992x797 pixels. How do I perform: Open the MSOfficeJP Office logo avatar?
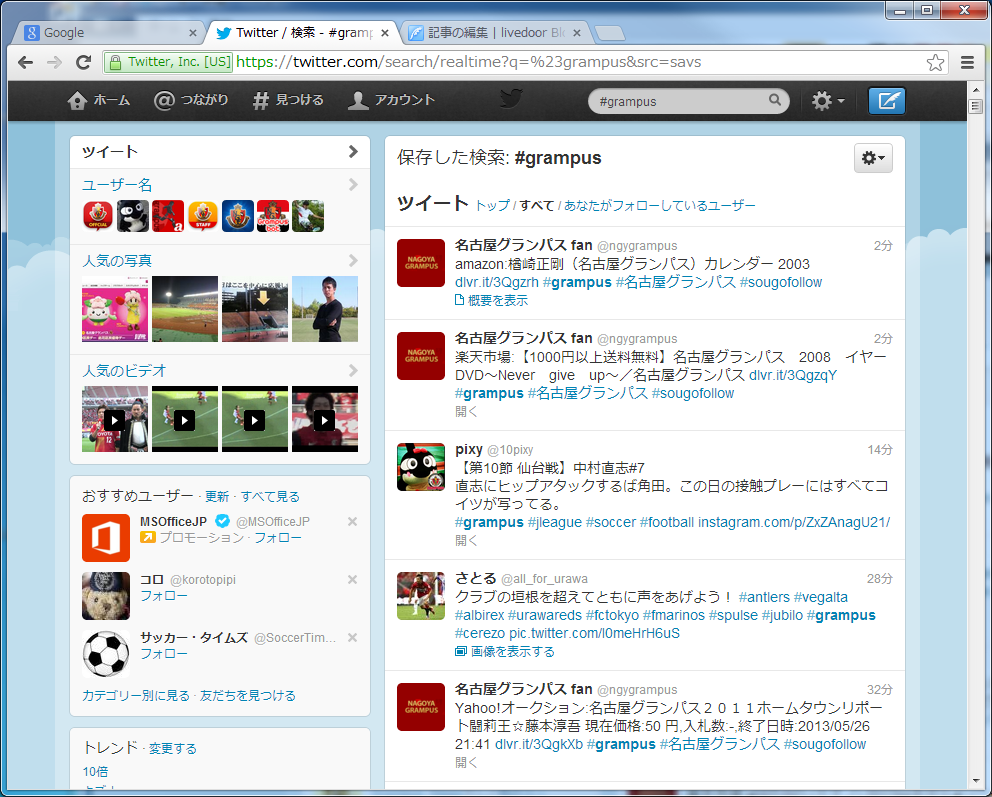[x=106, y=538]
